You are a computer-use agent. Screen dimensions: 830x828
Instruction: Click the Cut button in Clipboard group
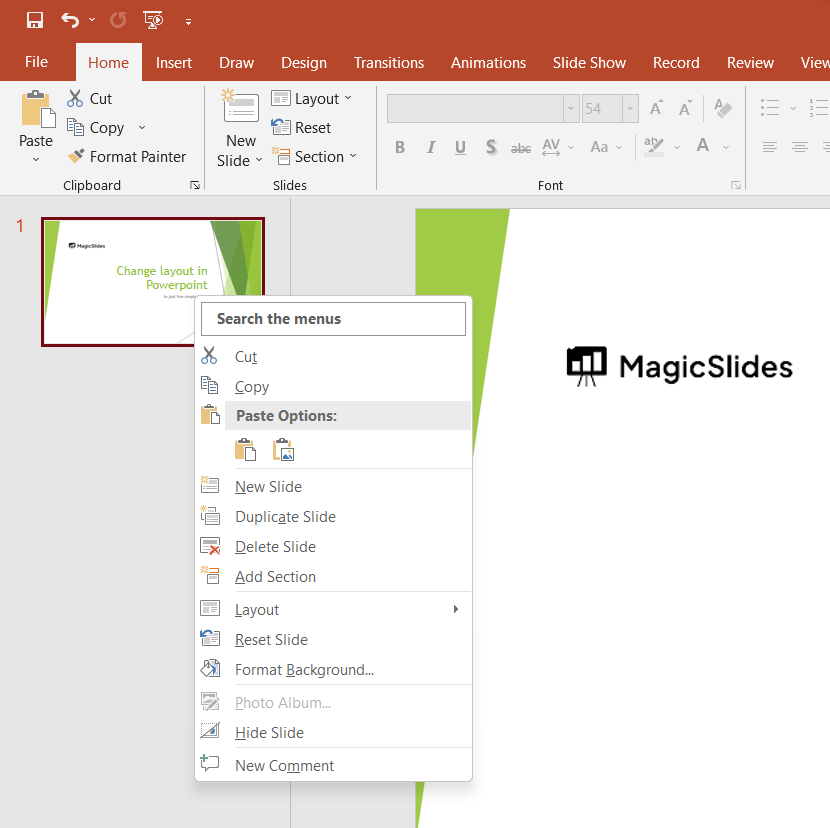tap(90, 98)
